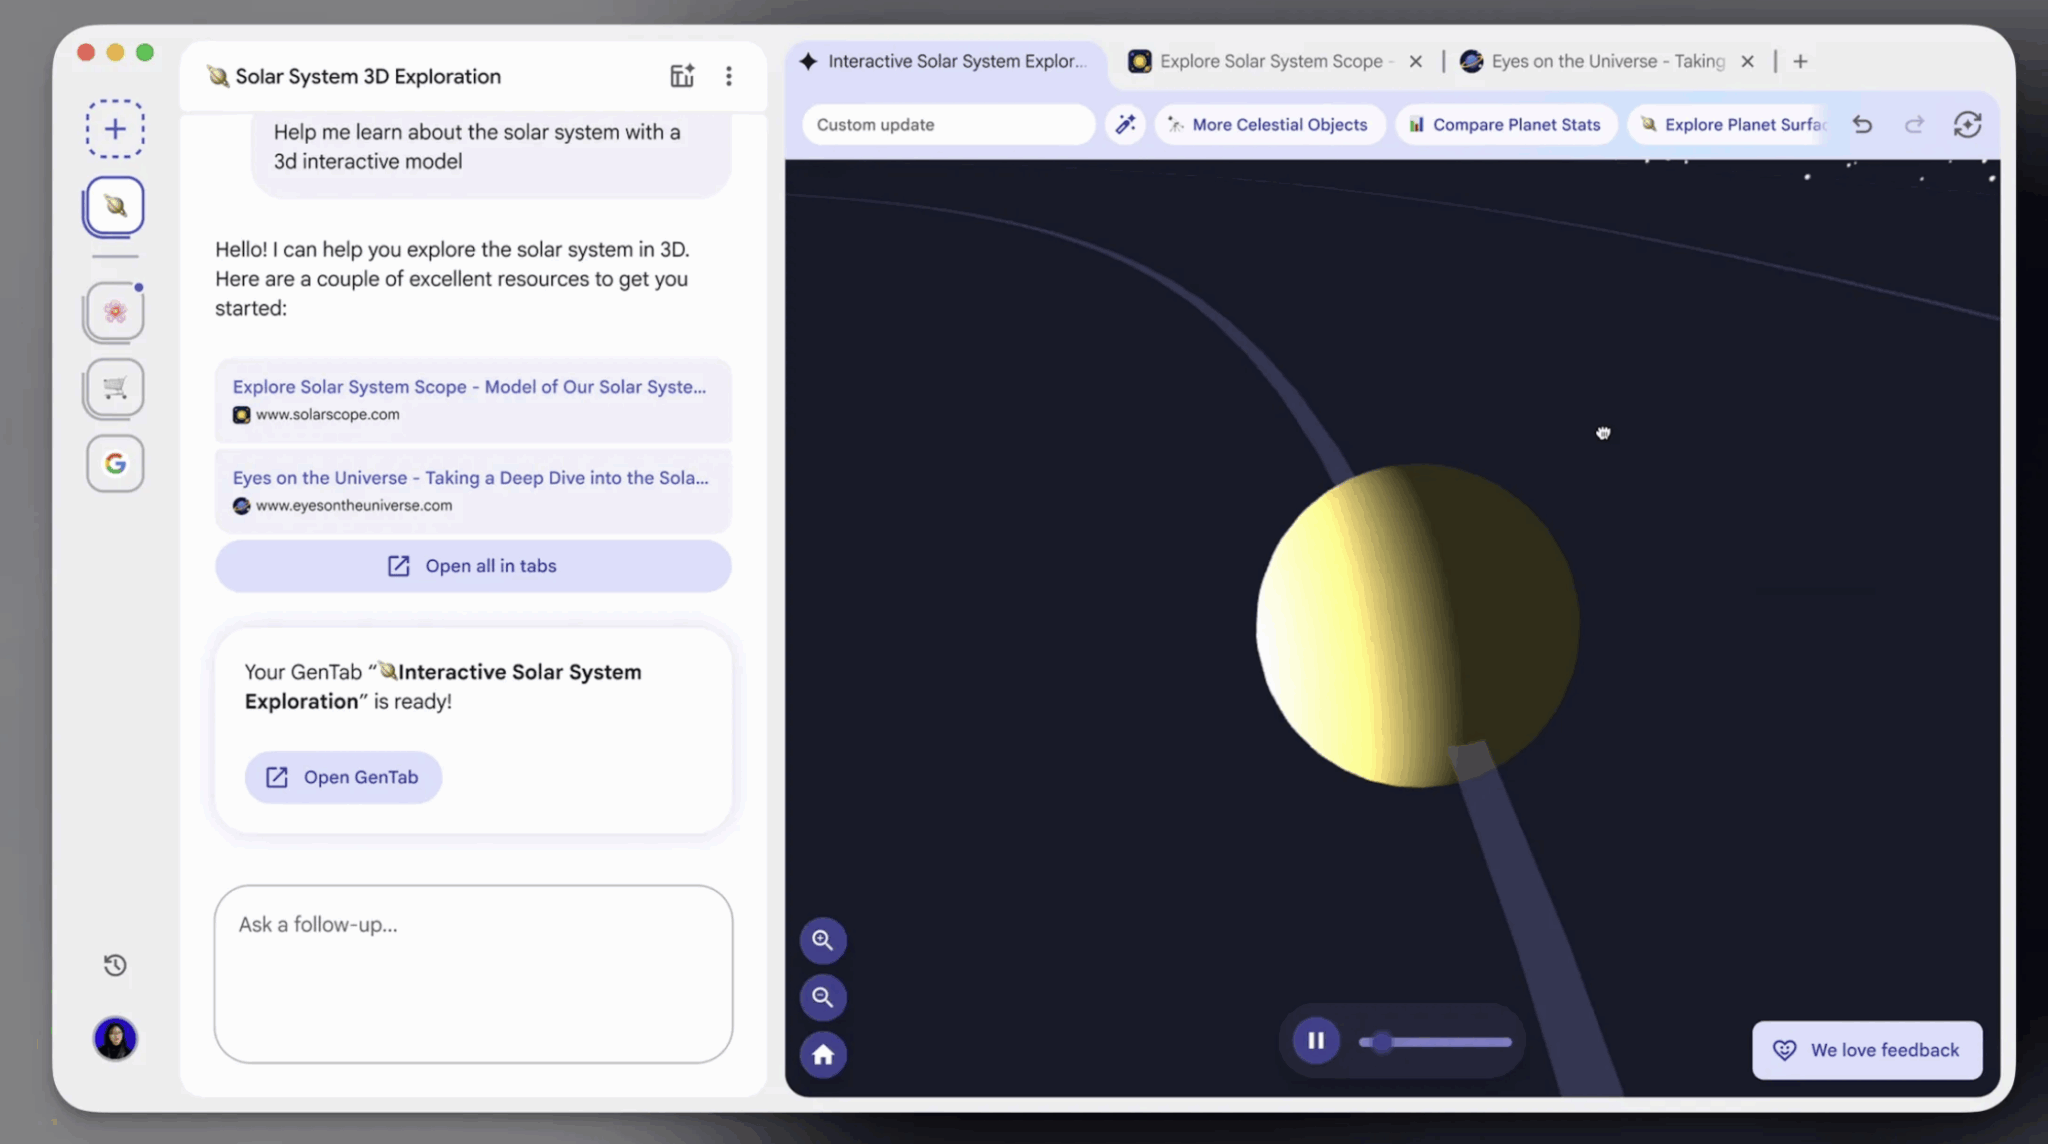The height and width of the screenshot is (1144, 2048).
Task: Click the undo arrow in the GenTab toolbar
Action: pos(1863,124)
